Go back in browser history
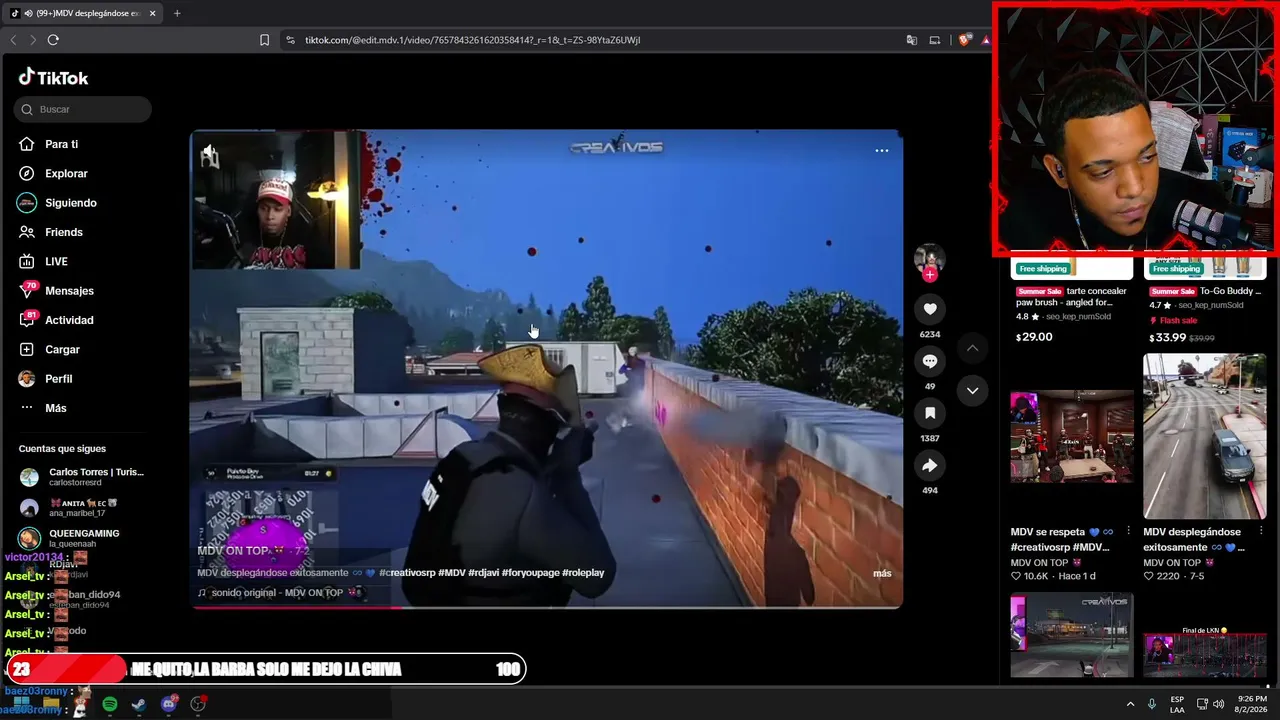 [x=13, y=40]
